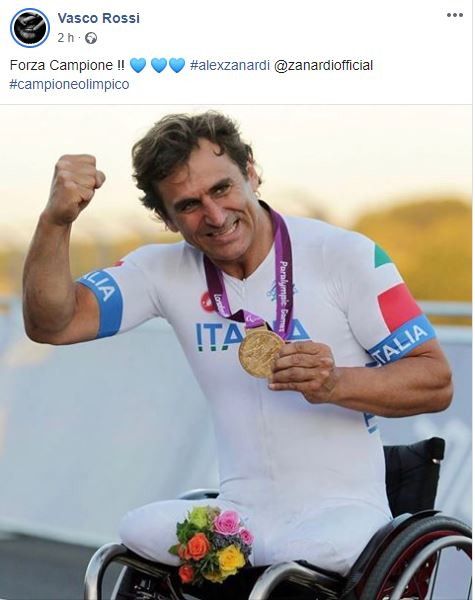Click Vasco Rossi's profile picture

coord(30,28)
